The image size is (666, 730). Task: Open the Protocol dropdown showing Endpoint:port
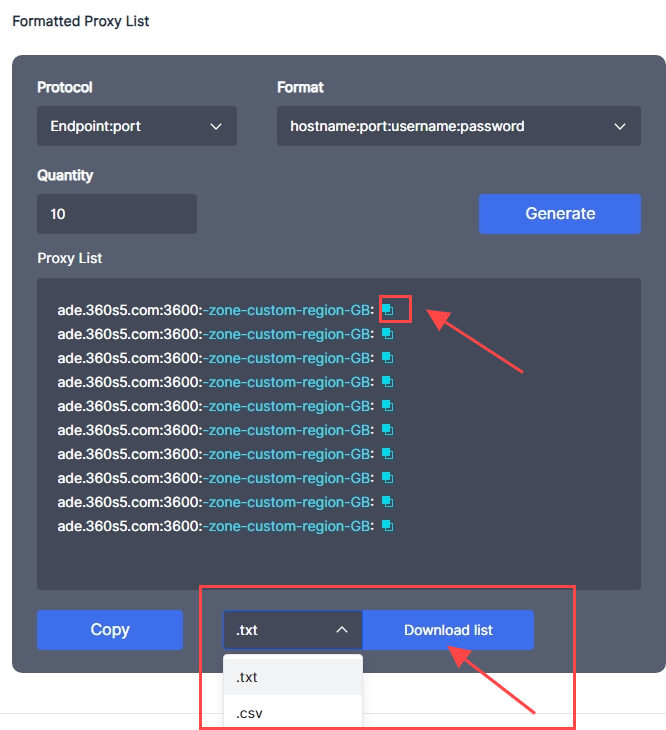click(x=137, y=127)
